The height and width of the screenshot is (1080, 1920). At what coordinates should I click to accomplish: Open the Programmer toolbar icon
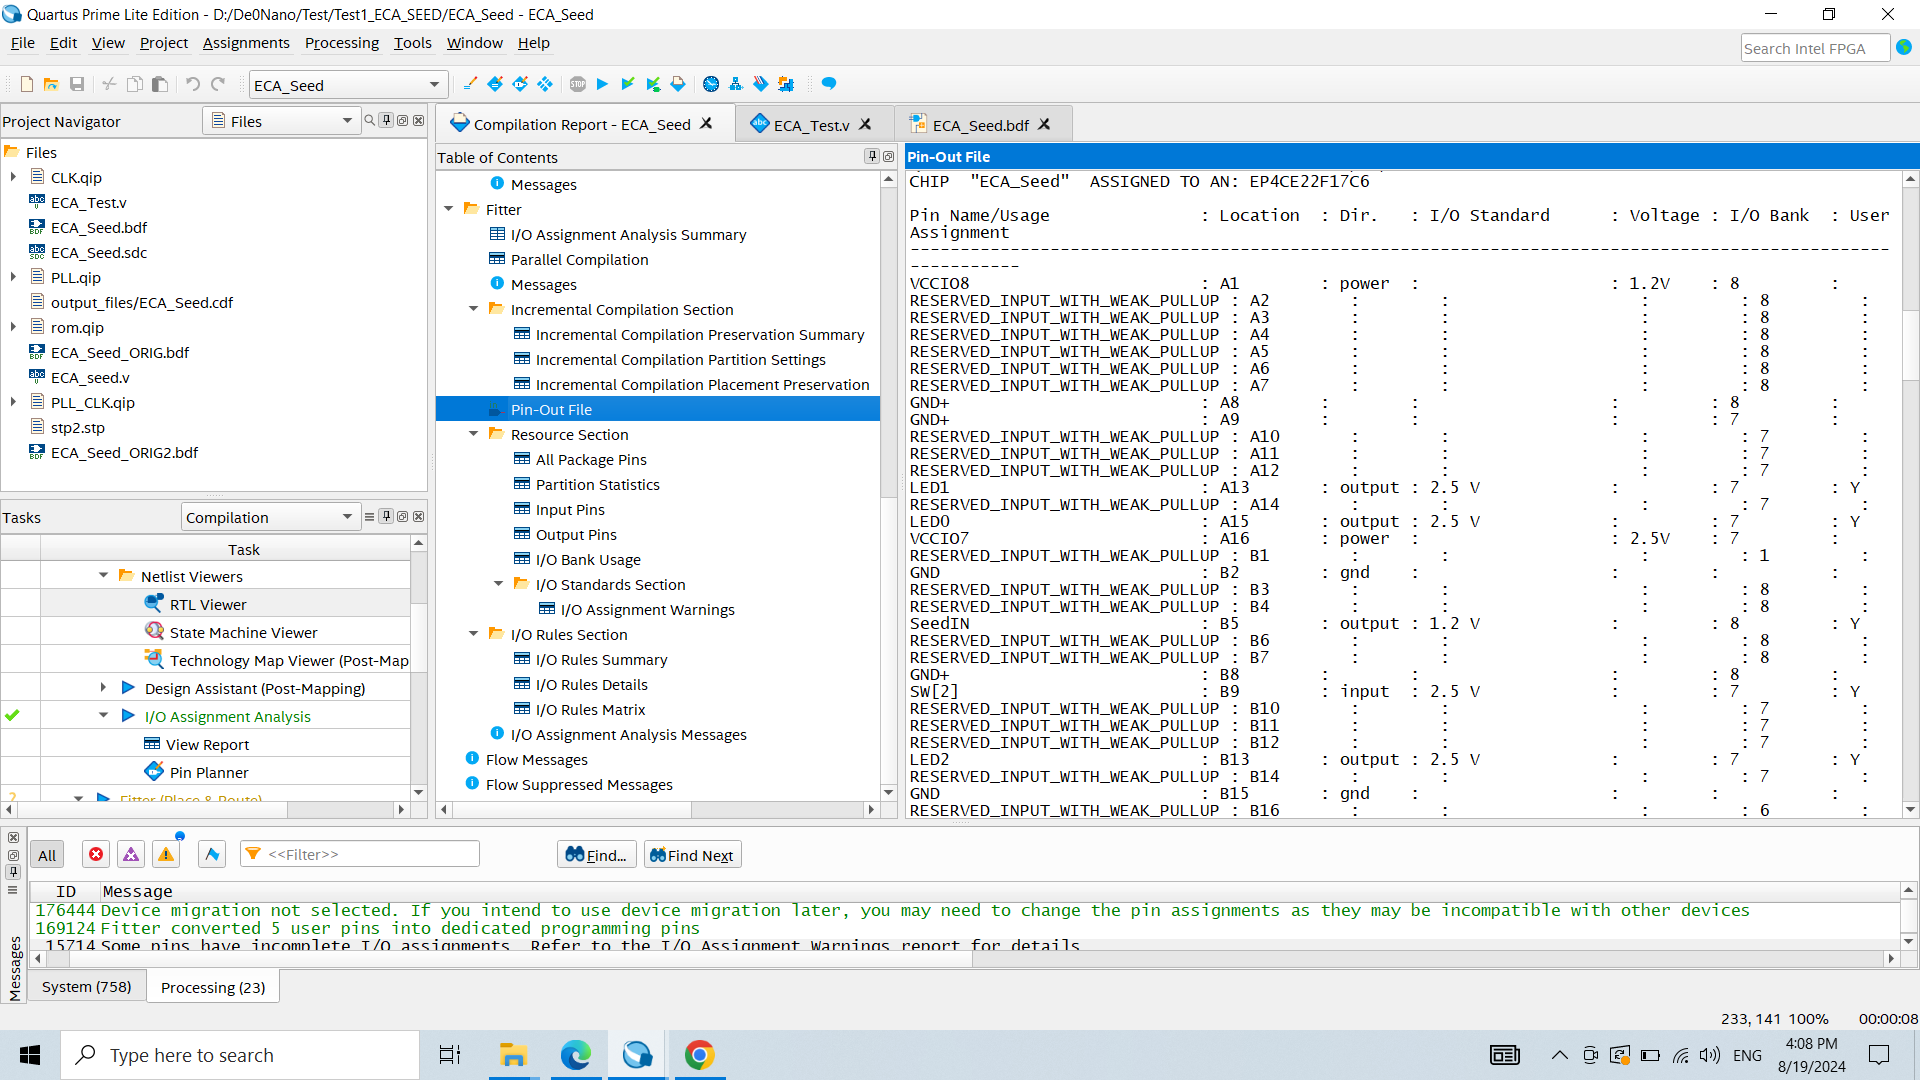coord(761,84)
